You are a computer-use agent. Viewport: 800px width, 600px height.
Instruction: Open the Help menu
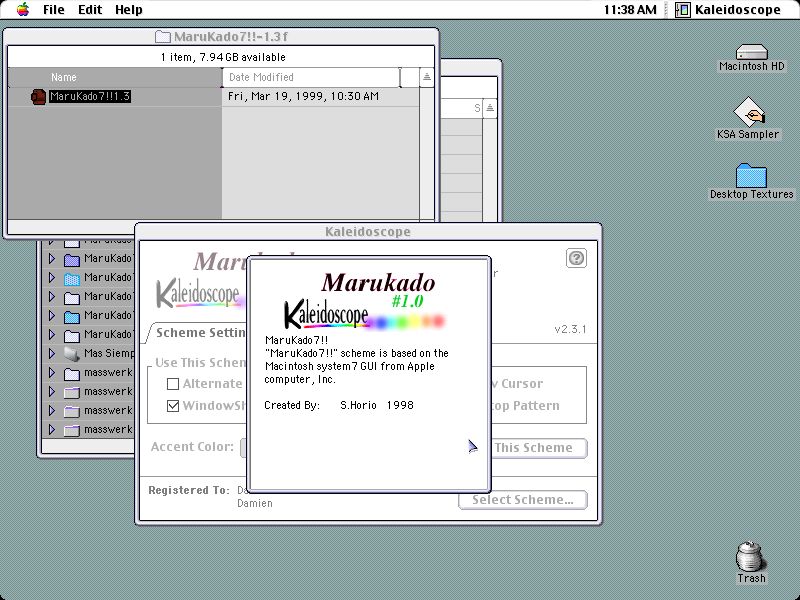(129, 10)
